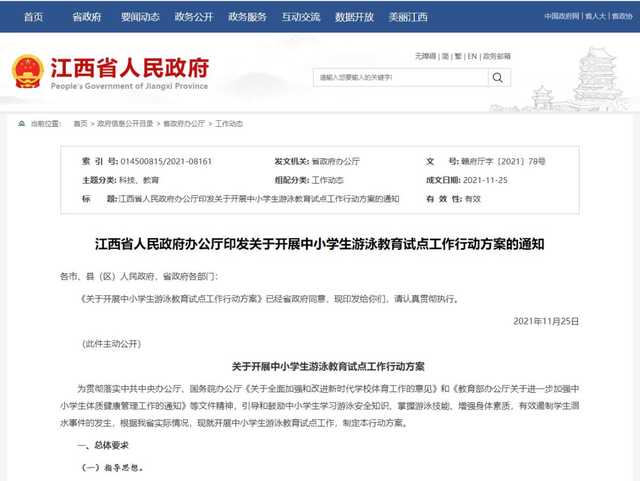Image resolution: width=640 pixels, height=481 pixels.
Task: Click the date line 2021年11月25日
Action: 546,321
